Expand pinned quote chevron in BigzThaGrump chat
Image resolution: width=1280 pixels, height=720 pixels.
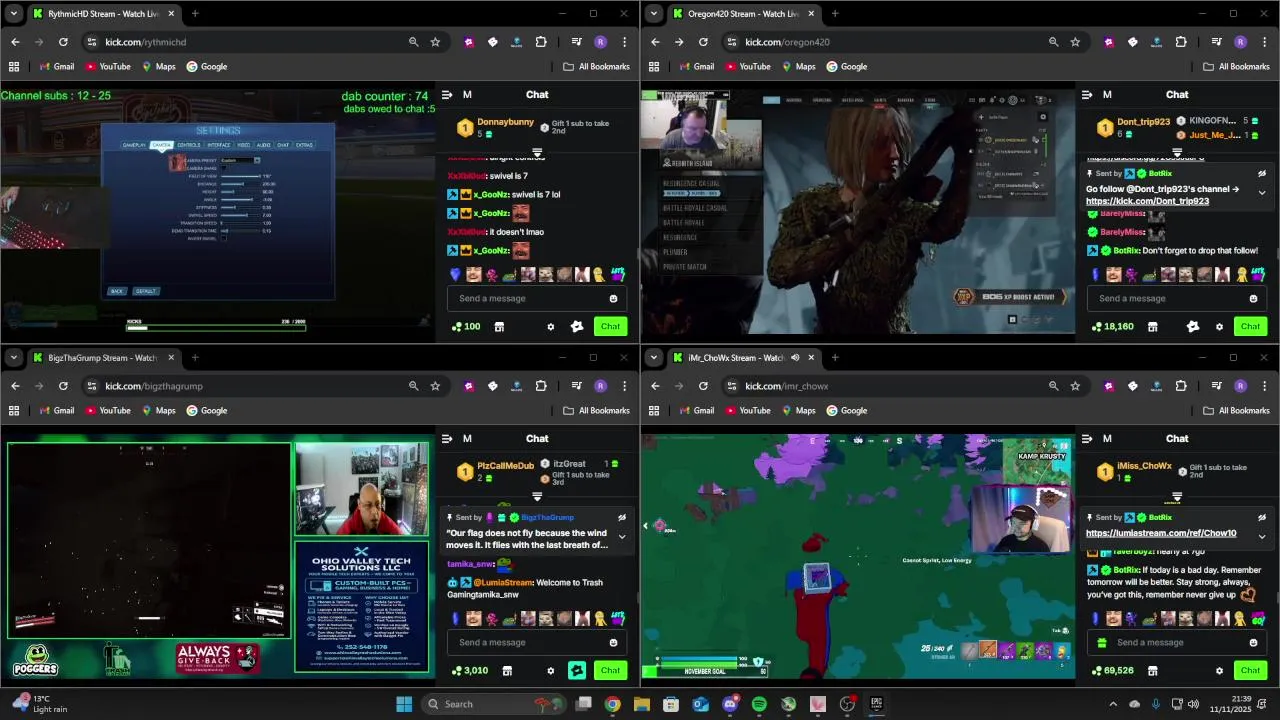tap(621, 537)
